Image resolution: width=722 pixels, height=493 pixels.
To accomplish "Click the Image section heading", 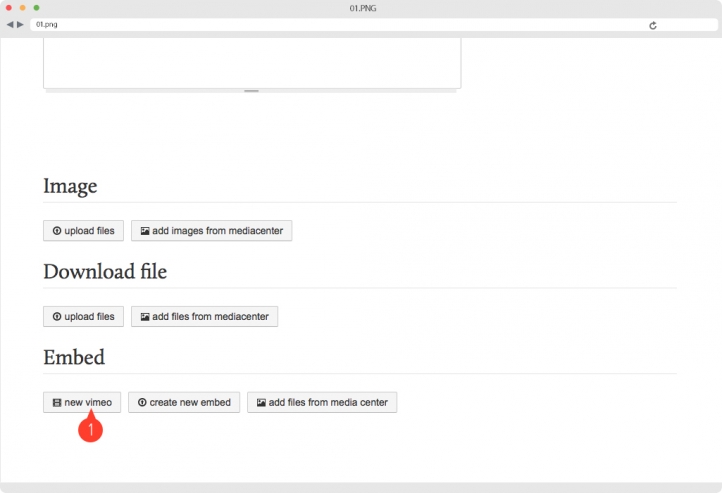I will (x=70, y=186).
